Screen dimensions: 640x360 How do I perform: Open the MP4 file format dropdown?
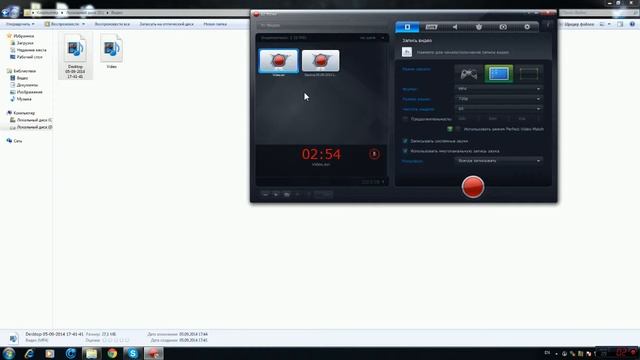click(498, 89)
